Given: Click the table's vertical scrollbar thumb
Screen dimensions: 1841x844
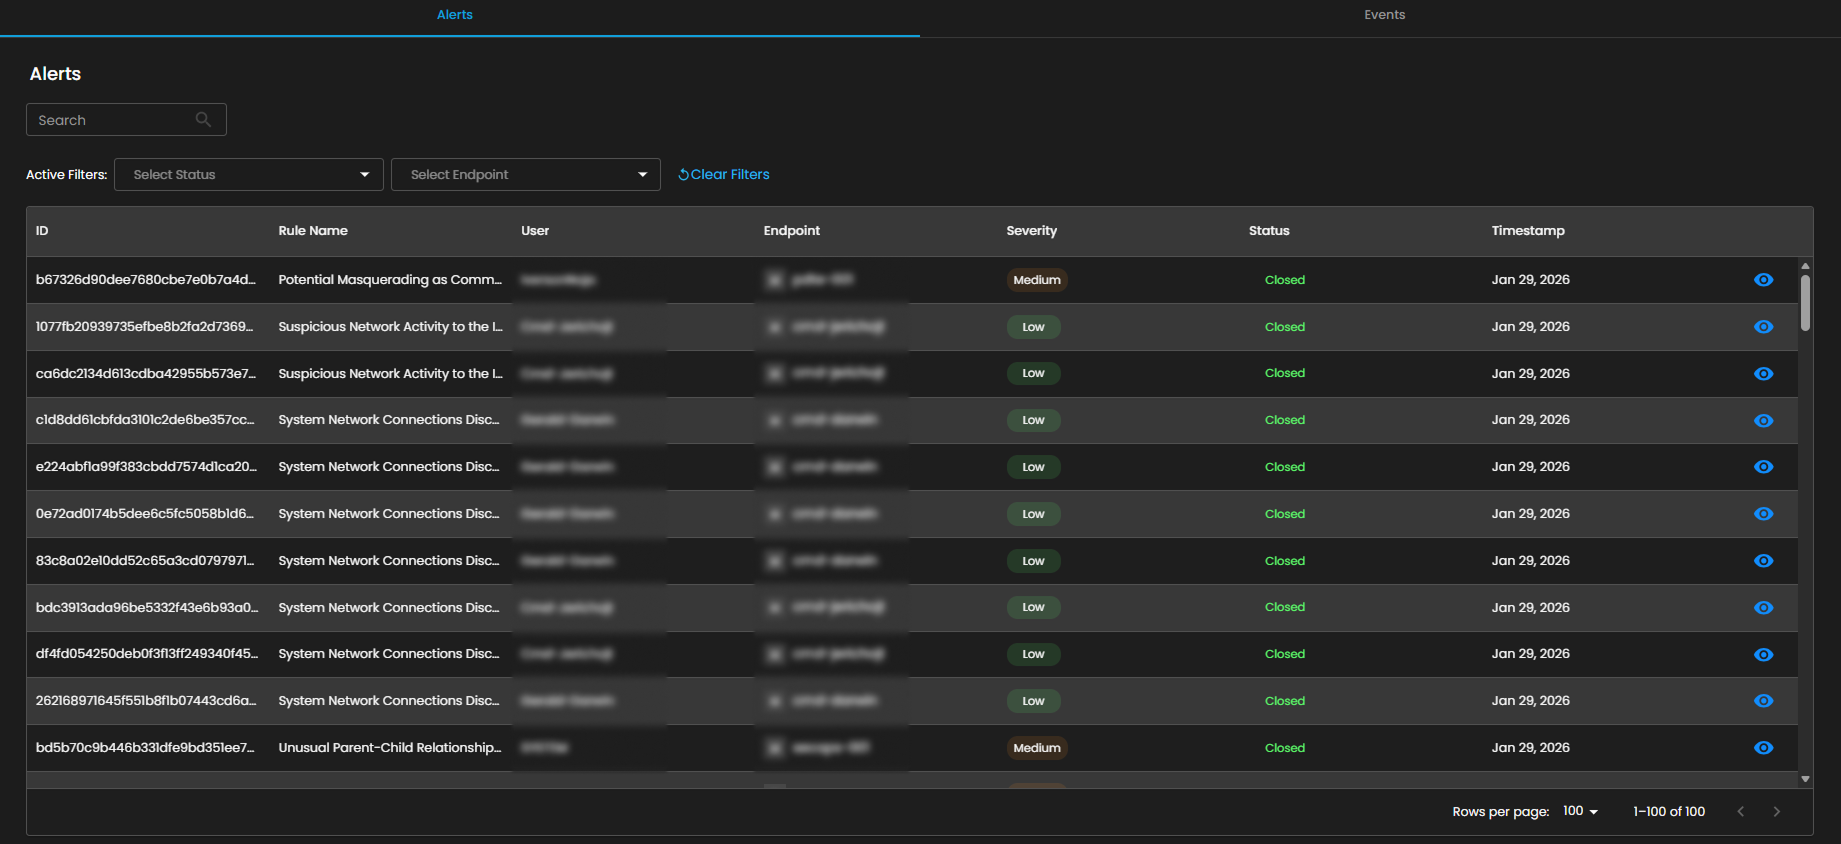Looking at the screenshot, I should coord(1805,302).
